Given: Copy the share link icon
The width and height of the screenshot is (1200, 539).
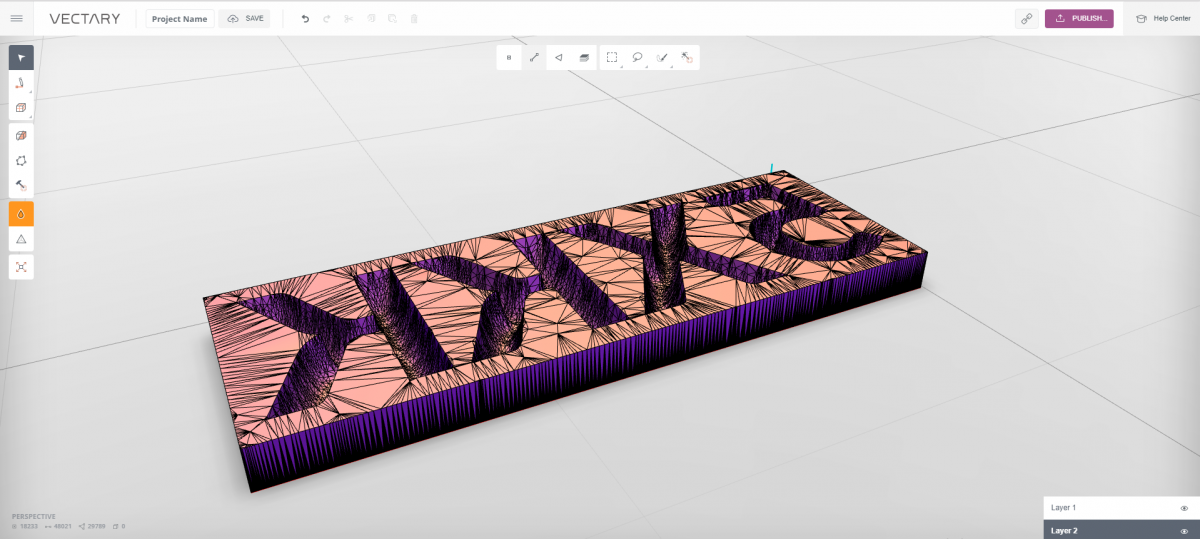Looking at the screenshot, I should (x=1026, y=19).
